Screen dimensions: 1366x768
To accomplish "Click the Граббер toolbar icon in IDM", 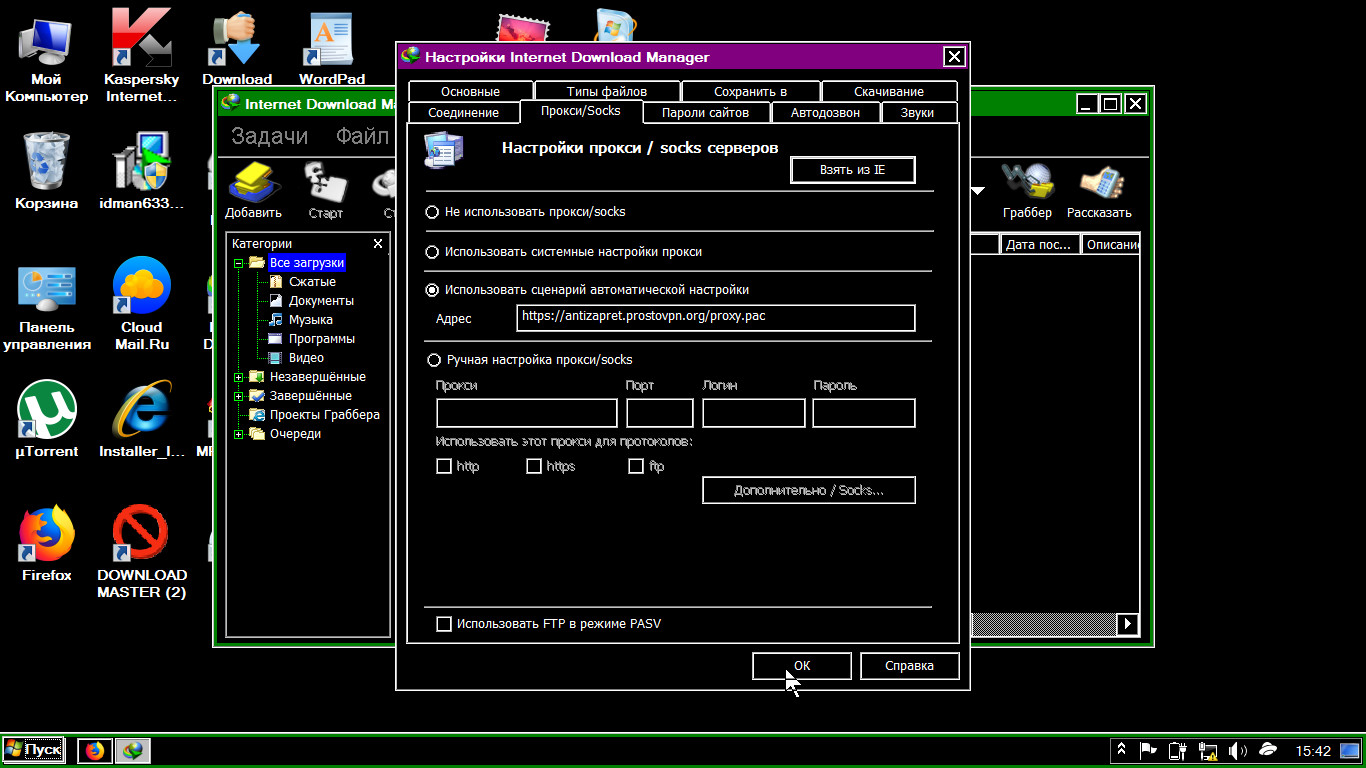I will click(1027, 190).
